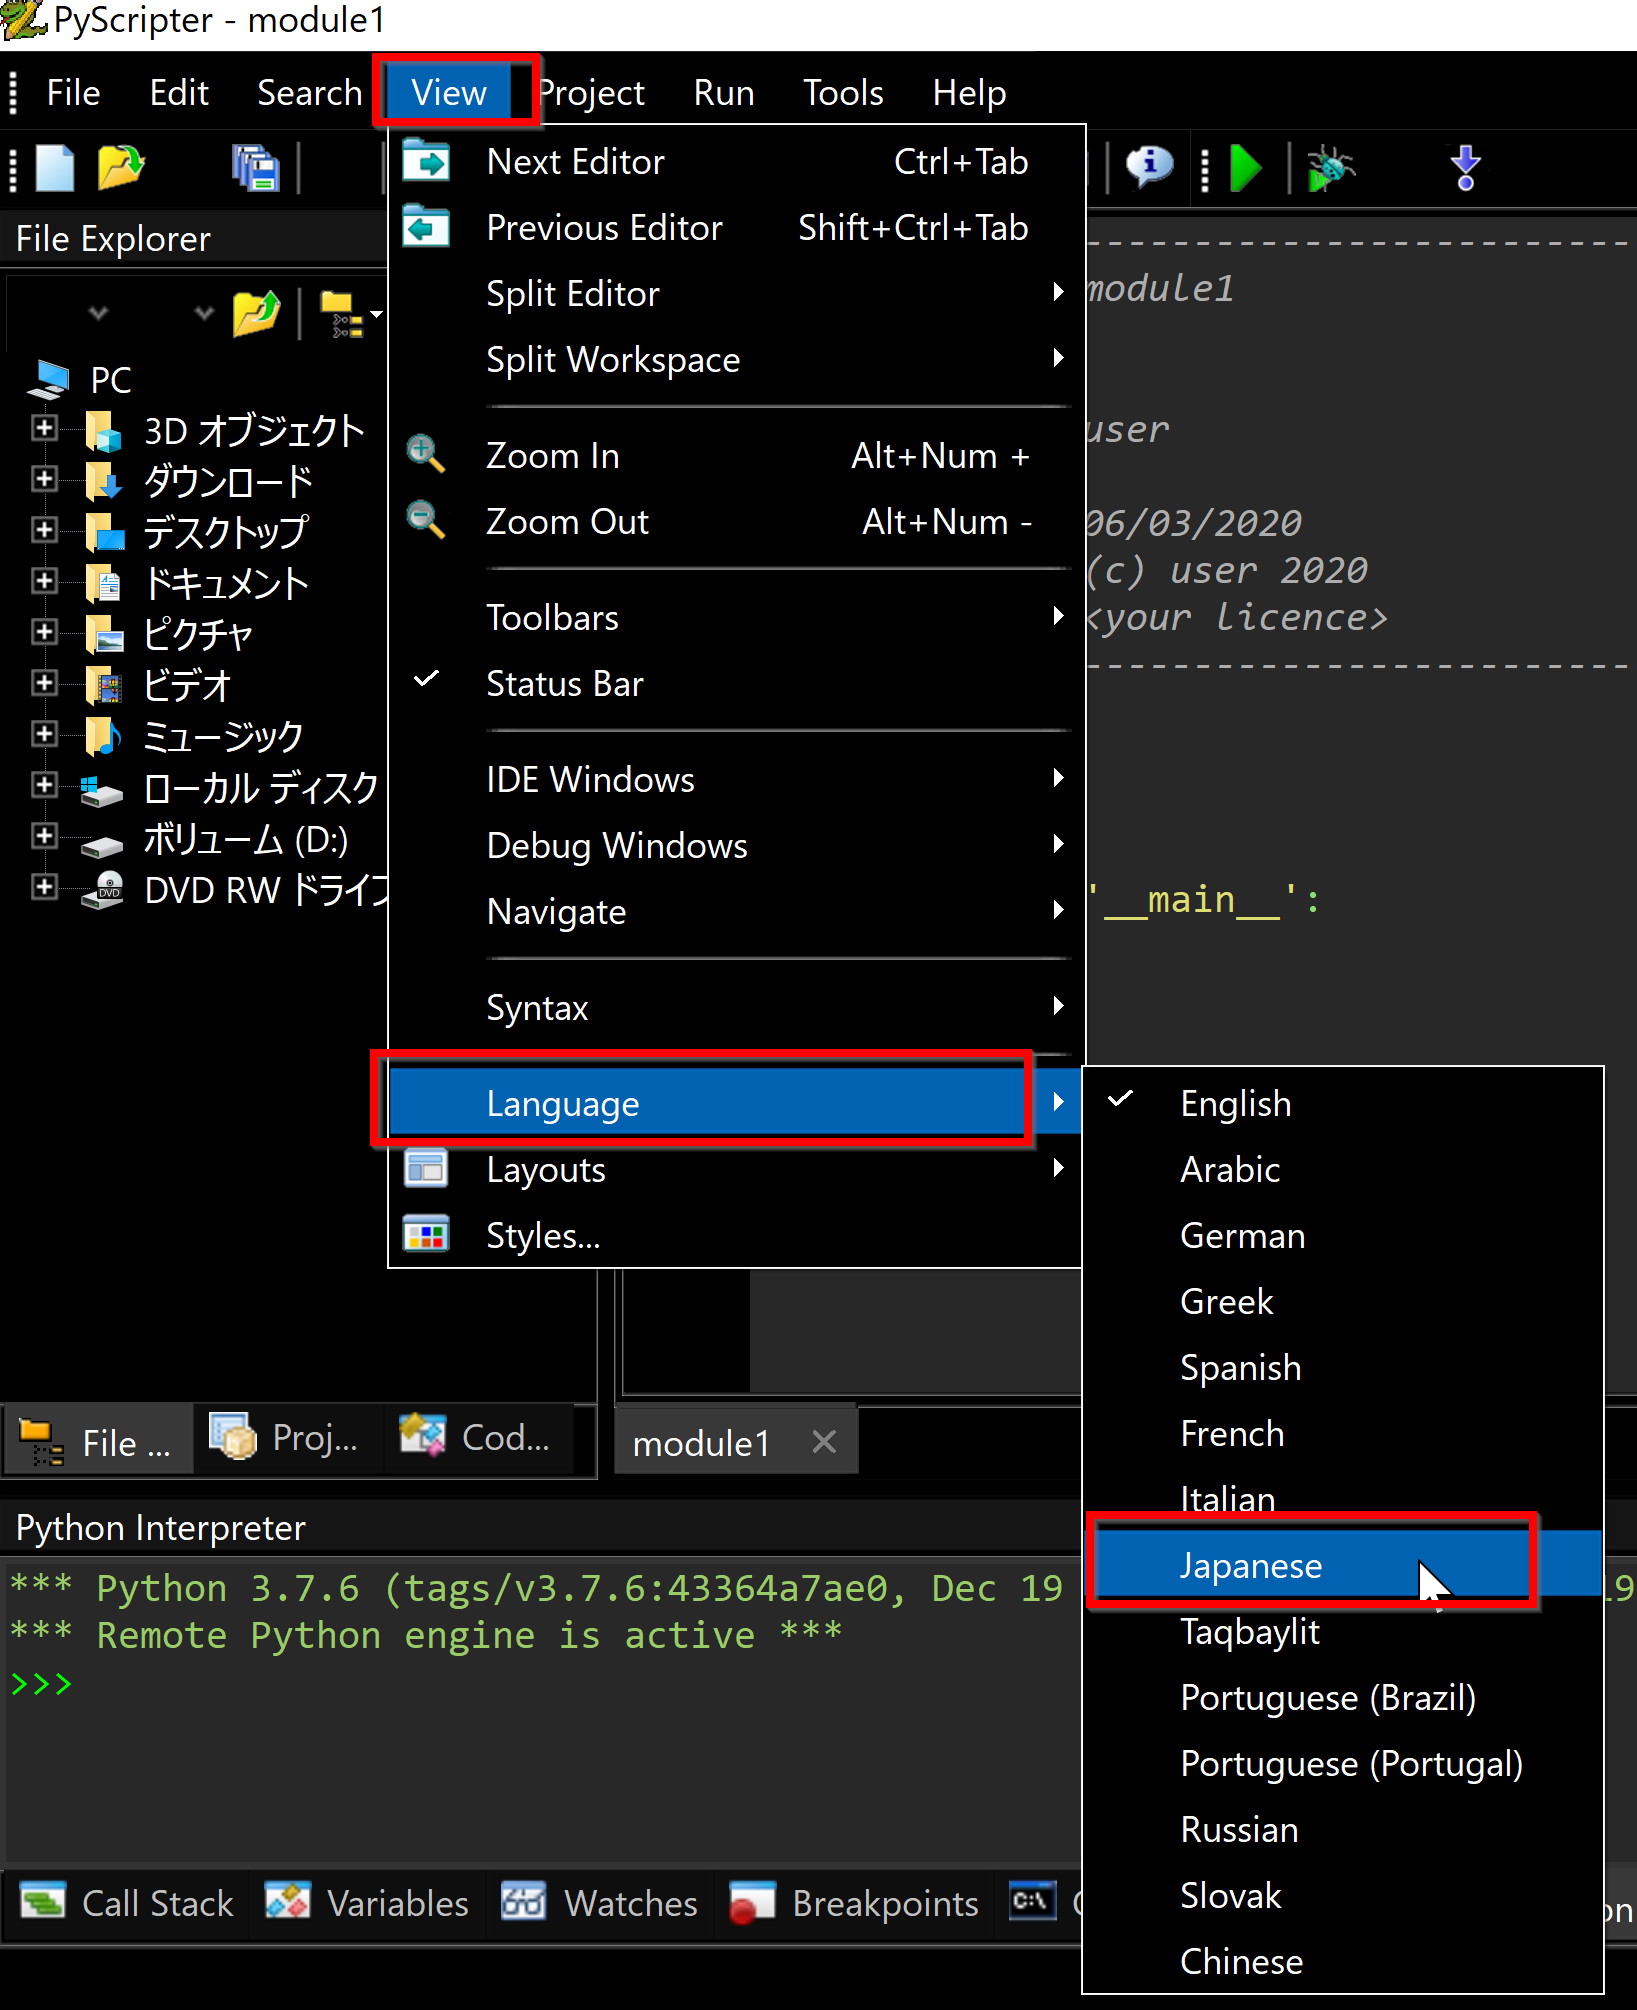Viewport: 1637px width, 2010px height.
Task: Click the Zoom Out magnifier icon
Action: tap(426, 520)
